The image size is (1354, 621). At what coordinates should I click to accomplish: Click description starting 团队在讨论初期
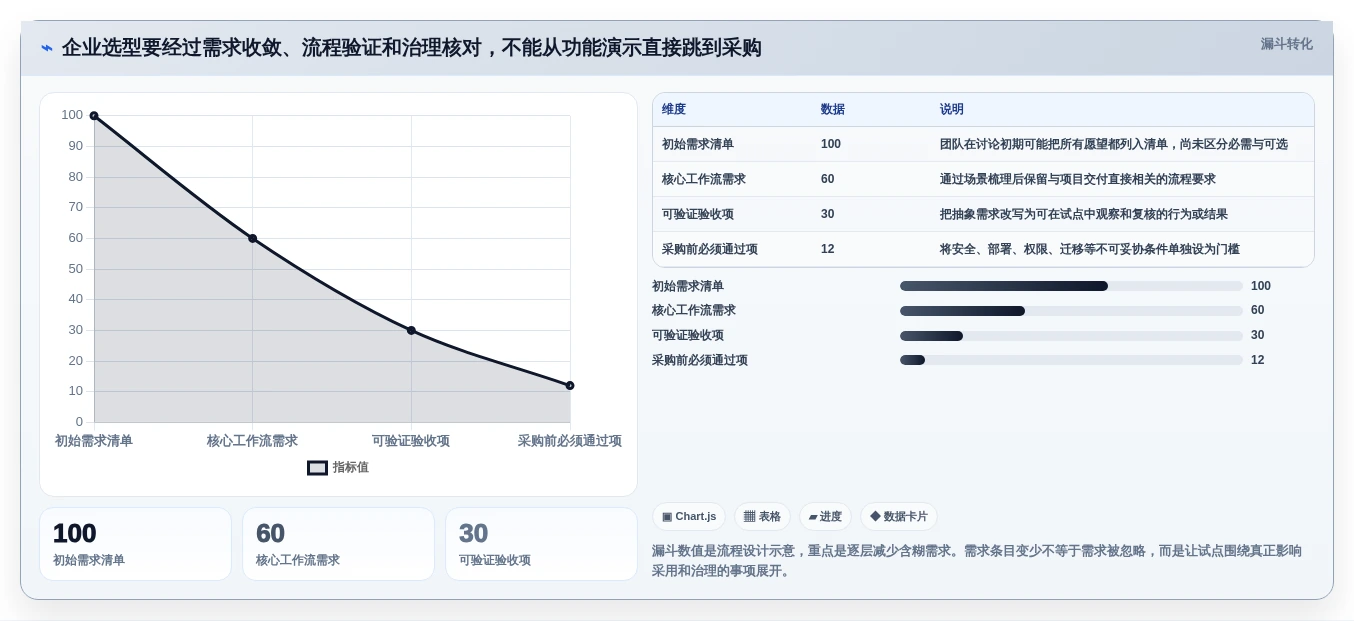pos(1114,144)
